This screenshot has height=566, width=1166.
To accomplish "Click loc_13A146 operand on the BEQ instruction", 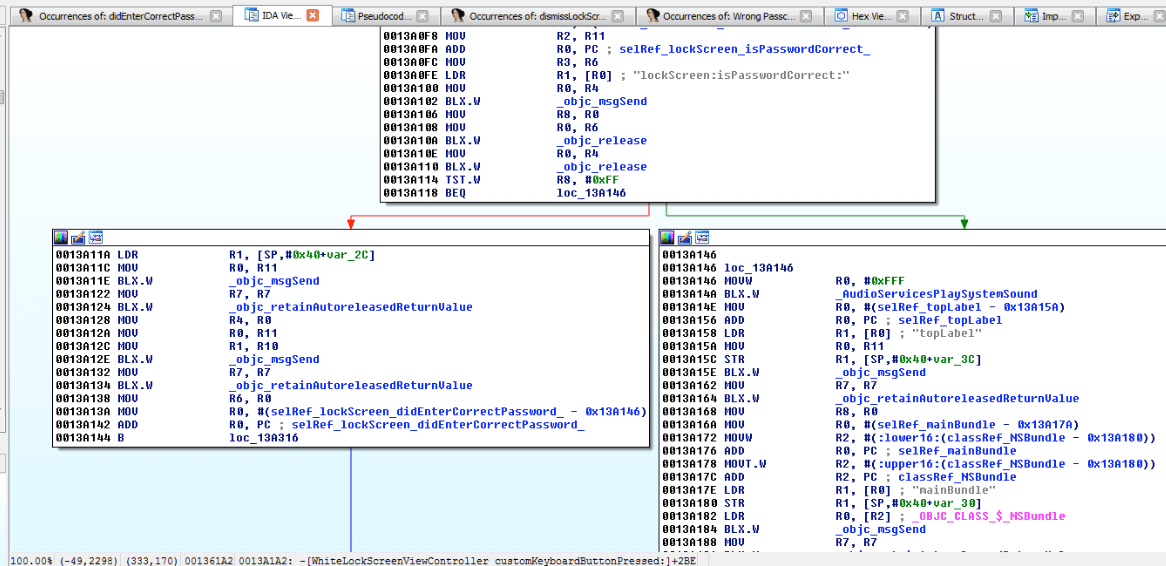I will (x=591, y=192).
